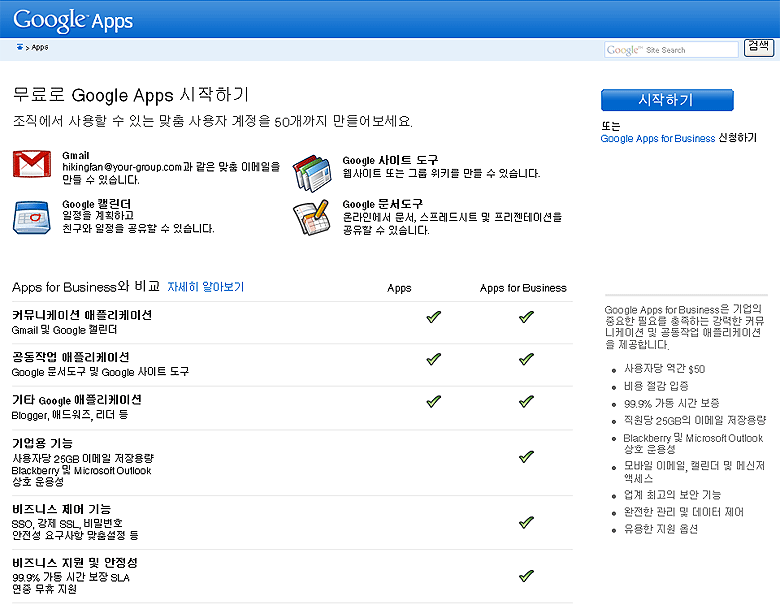This screenshot has width=780, height=609.
Task: Click Business checkmark for 공동작업 애플리케이션
Action: point(526,359)
